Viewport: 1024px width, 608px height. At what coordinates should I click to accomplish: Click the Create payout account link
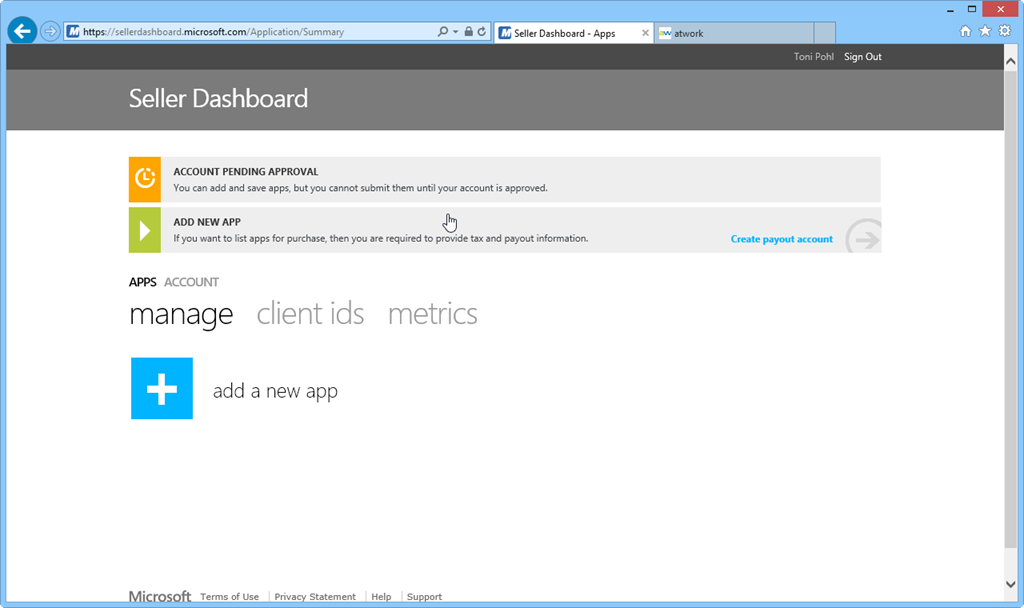click(x=781, y=239)
